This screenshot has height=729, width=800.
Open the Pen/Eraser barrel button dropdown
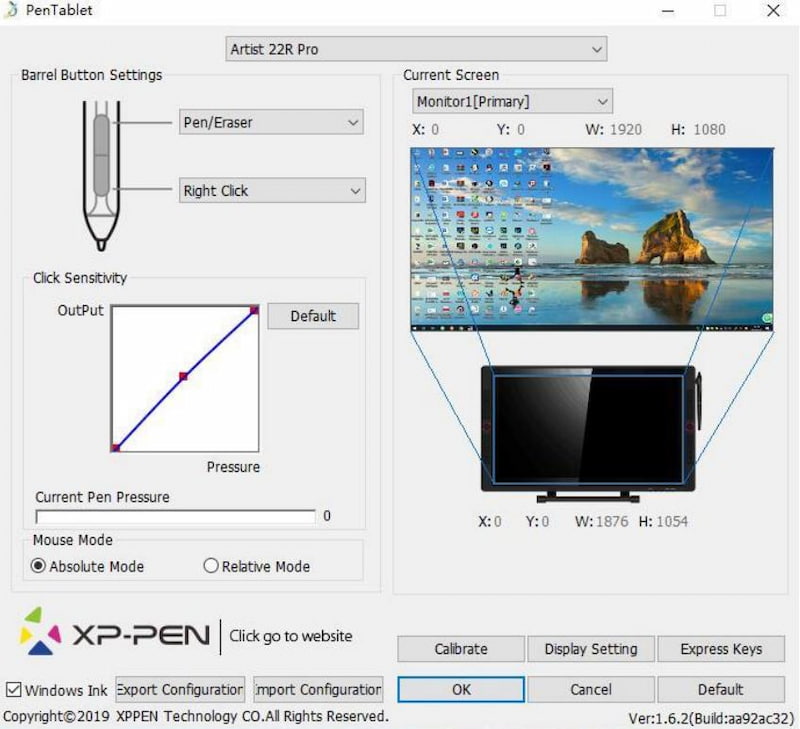271,122
